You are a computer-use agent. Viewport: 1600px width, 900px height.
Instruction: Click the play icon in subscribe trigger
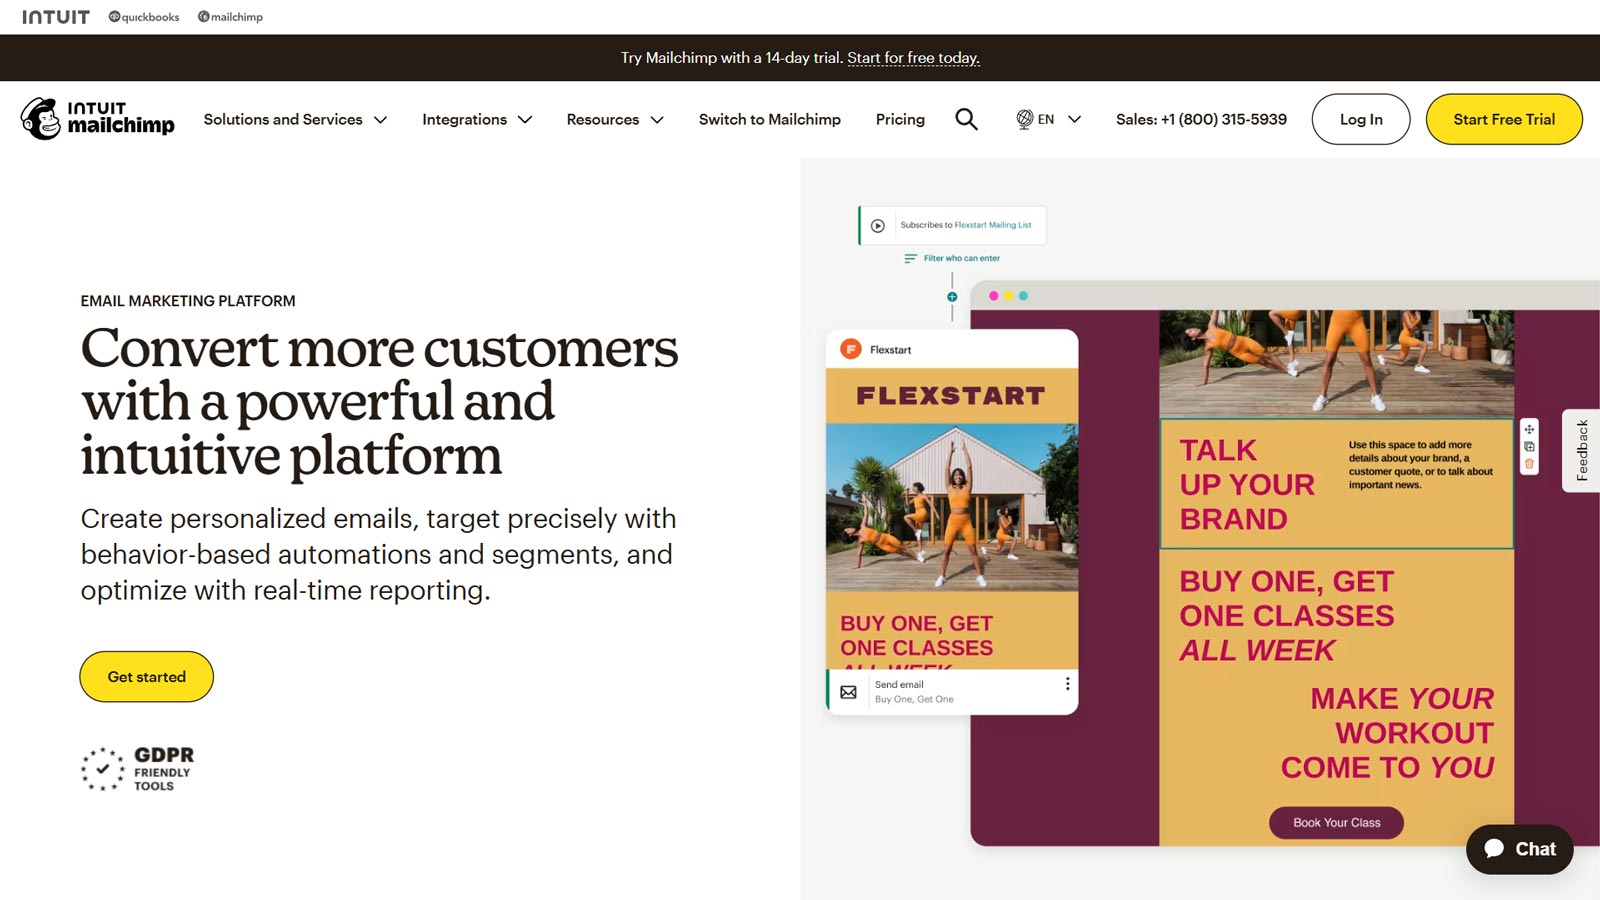(x=878, y=226)
